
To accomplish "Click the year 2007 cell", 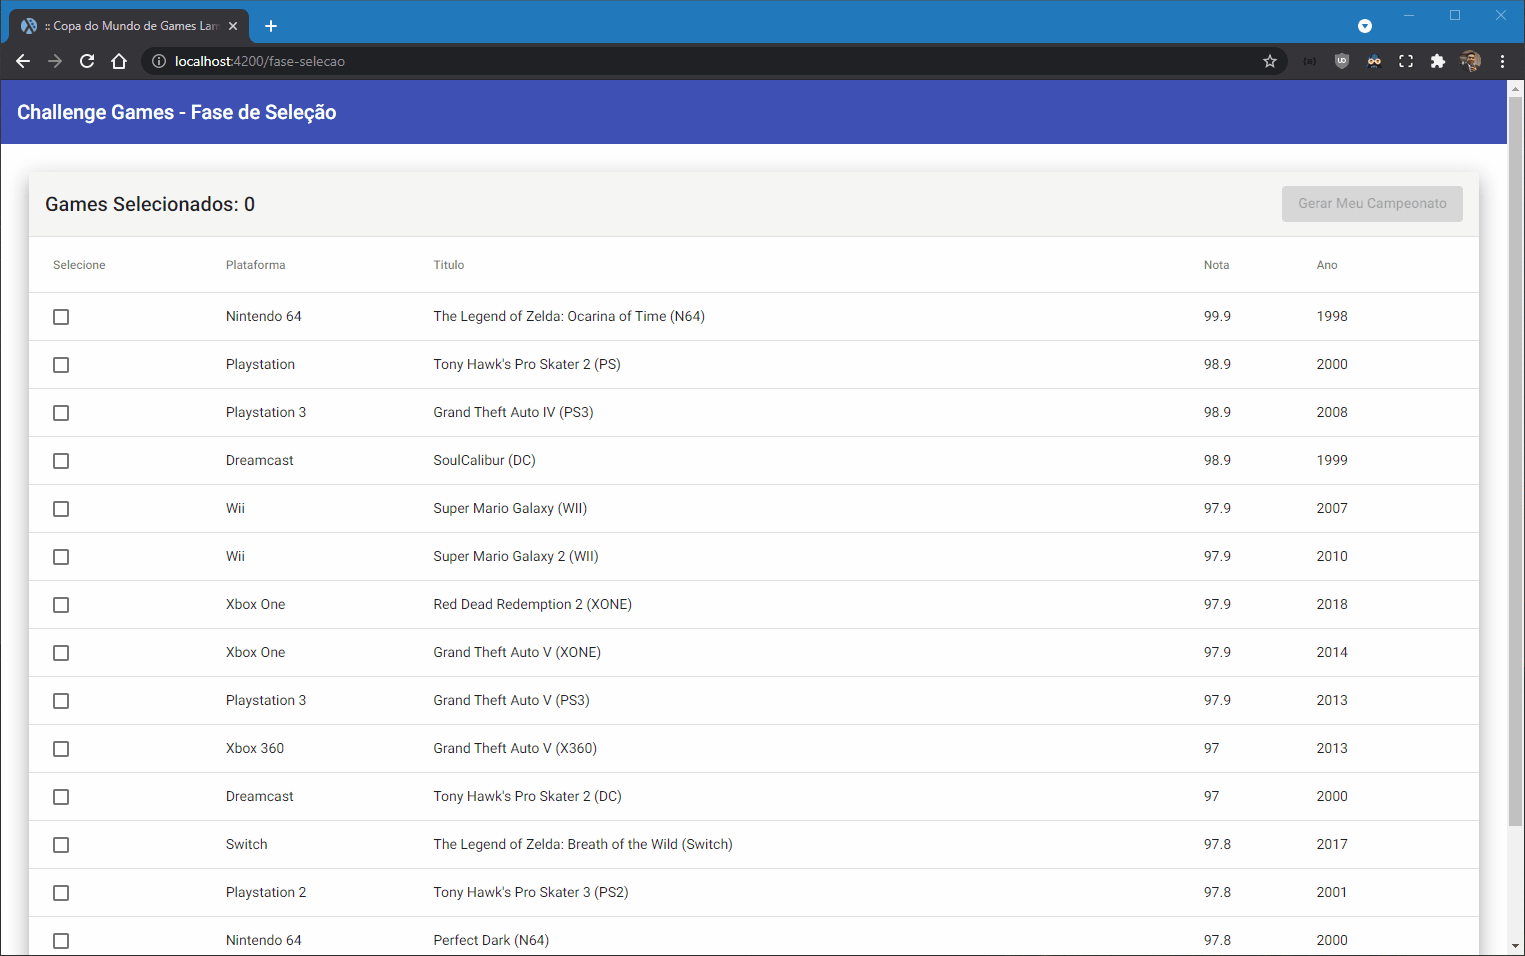I will [x=1332, y=508].
